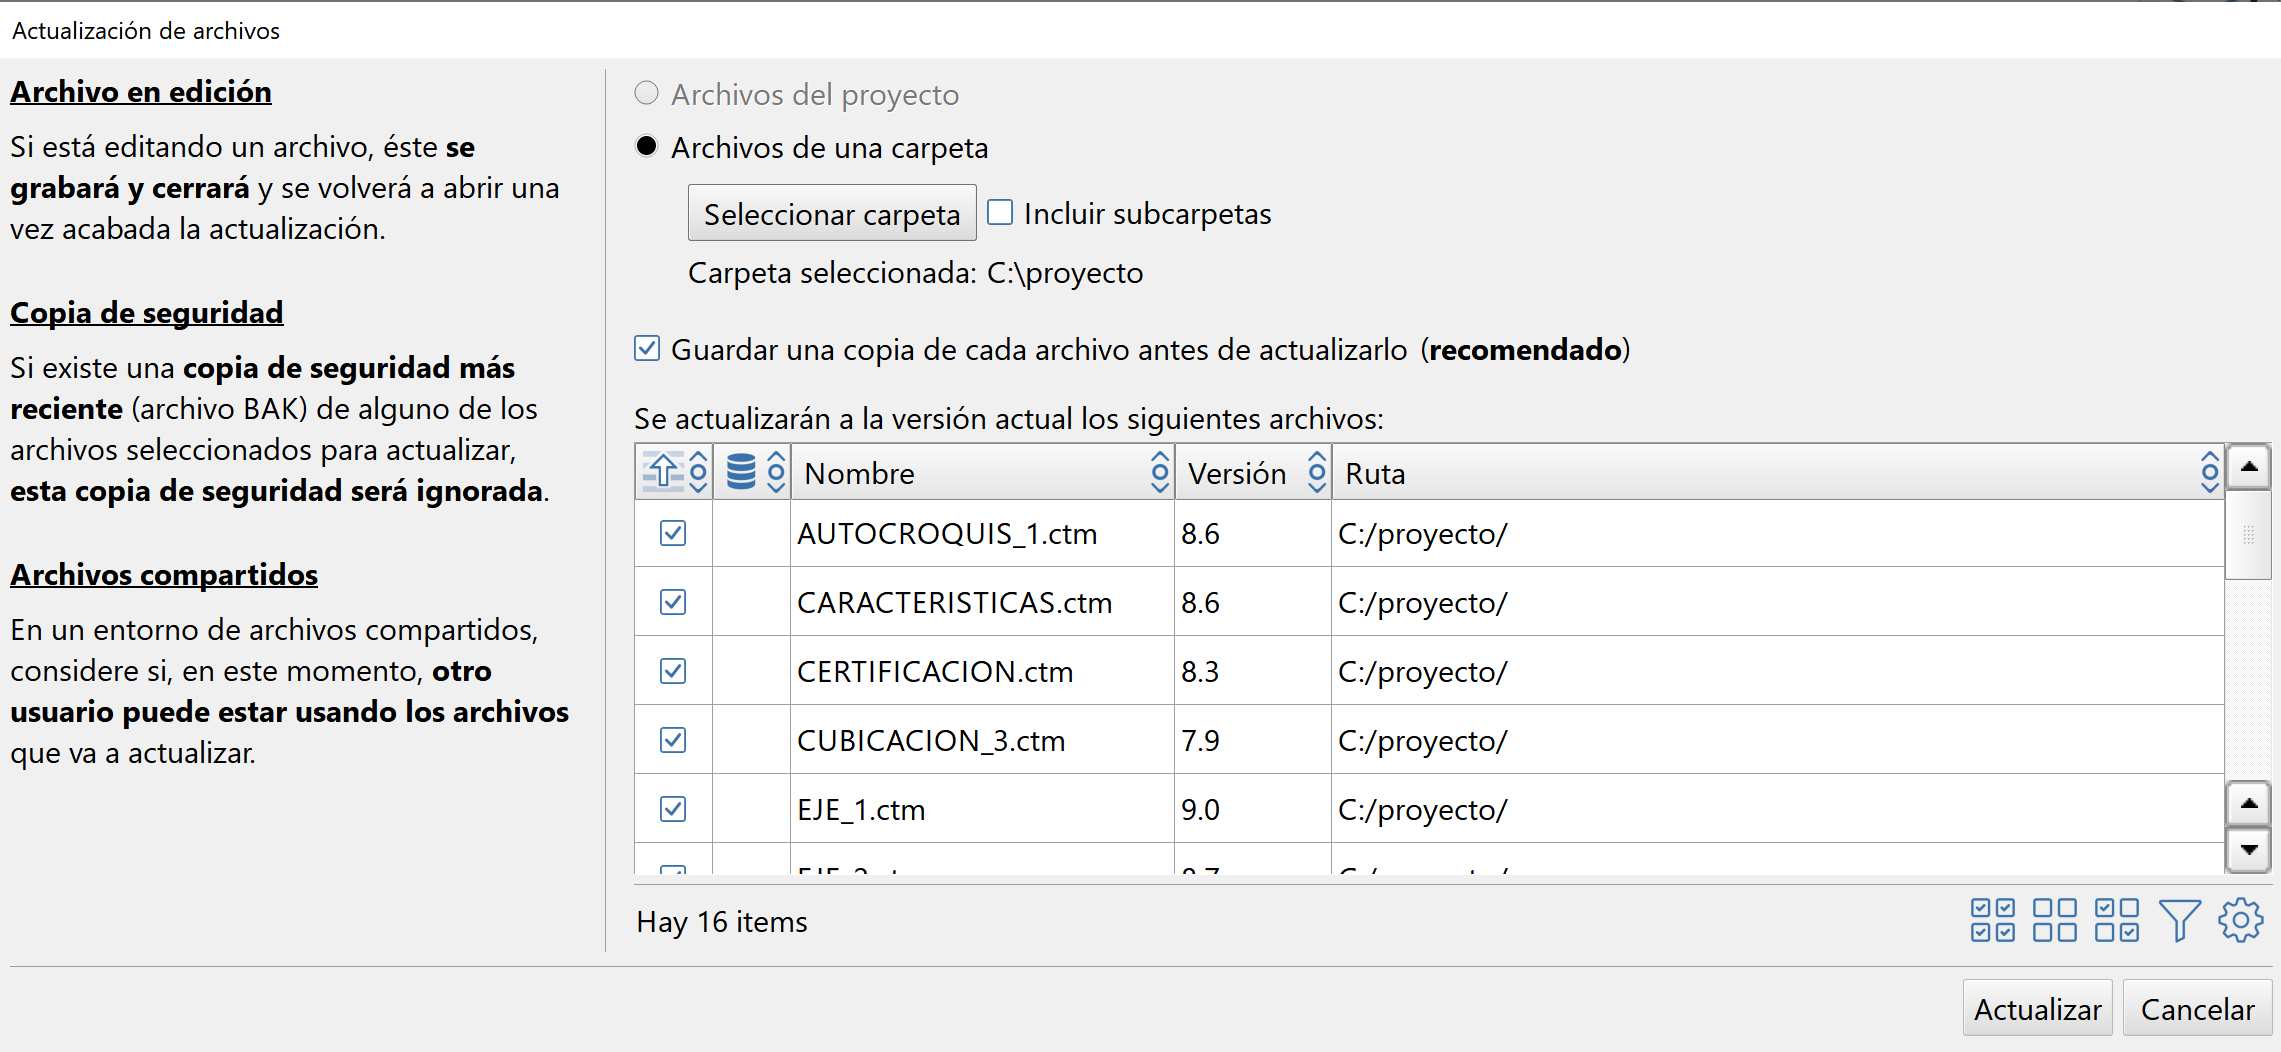Screen dimensions: 2281x1052
Task: Click the database column header icon
Action: [x=741, y=471]
